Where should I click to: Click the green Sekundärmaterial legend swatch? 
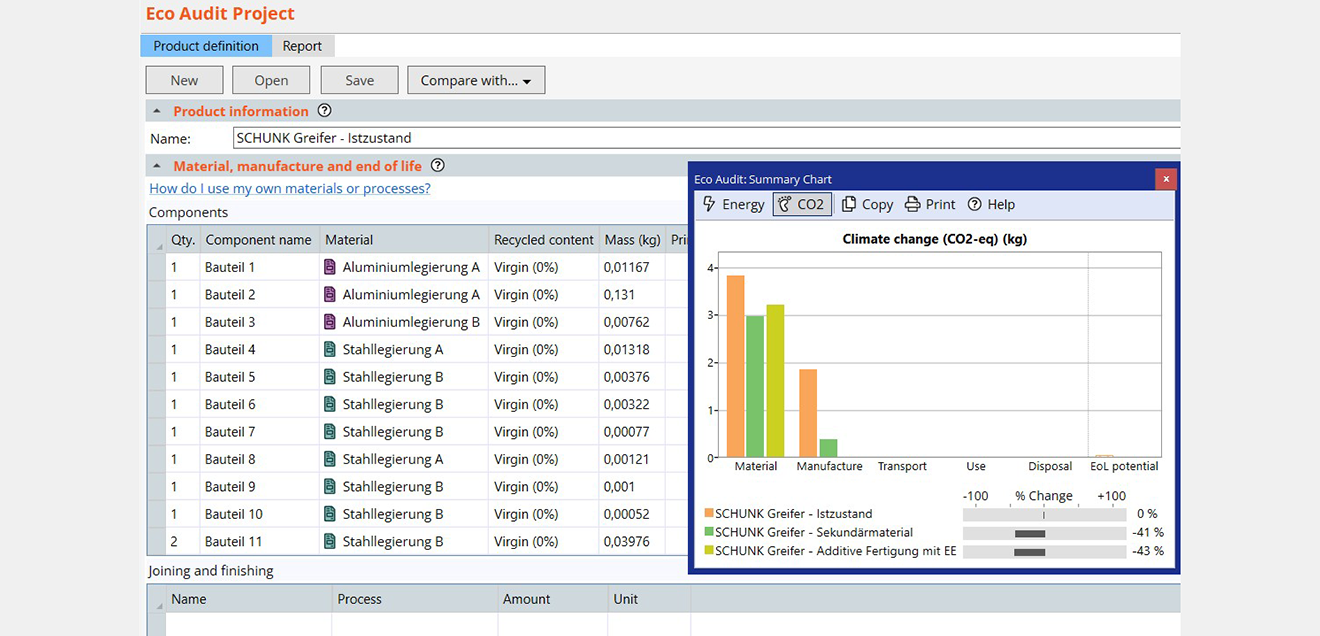pyautogui.click(x=708, y=532)
